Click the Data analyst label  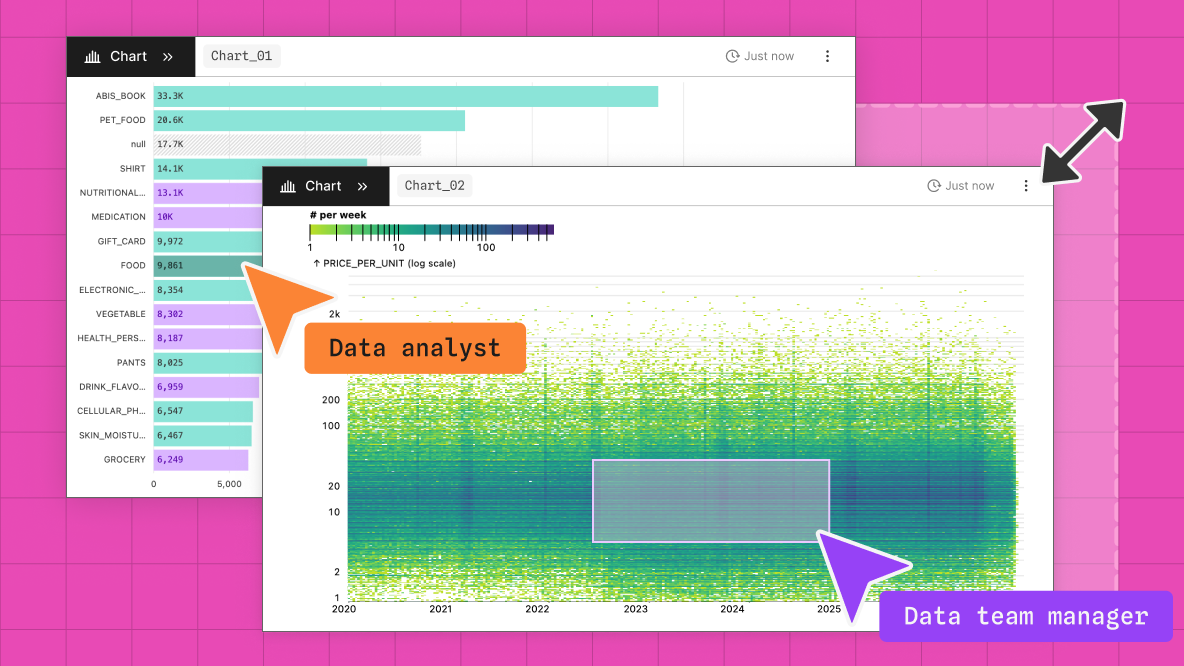[414, 347]
